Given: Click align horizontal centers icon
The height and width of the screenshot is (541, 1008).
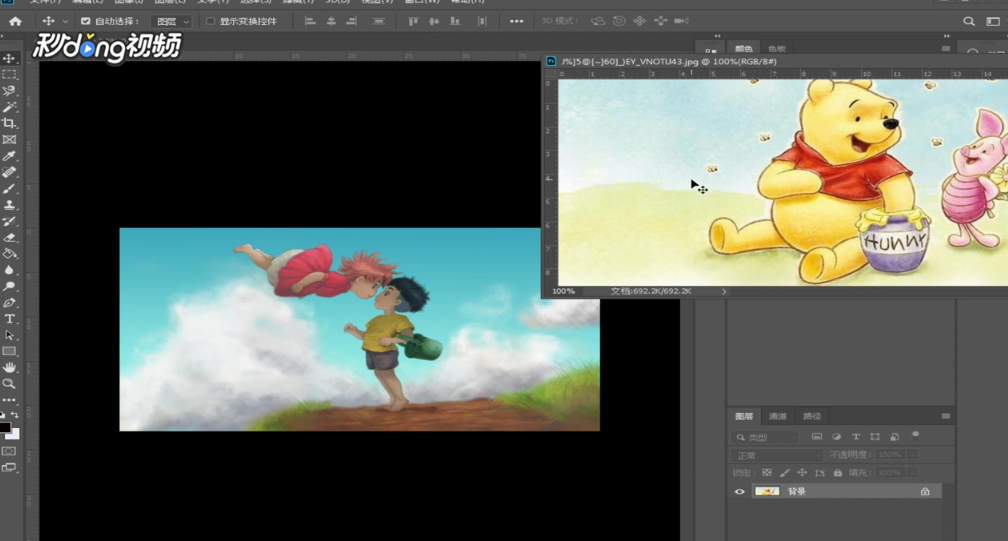Looking at the screenshot, I should tap(331, 21).
